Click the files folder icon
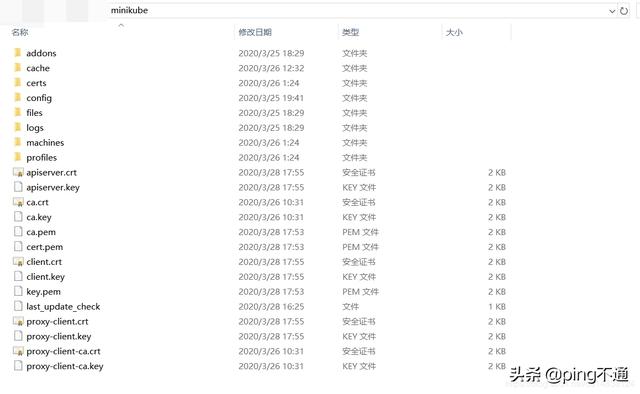This screenshot has height=394, width=640. point(18,112)
